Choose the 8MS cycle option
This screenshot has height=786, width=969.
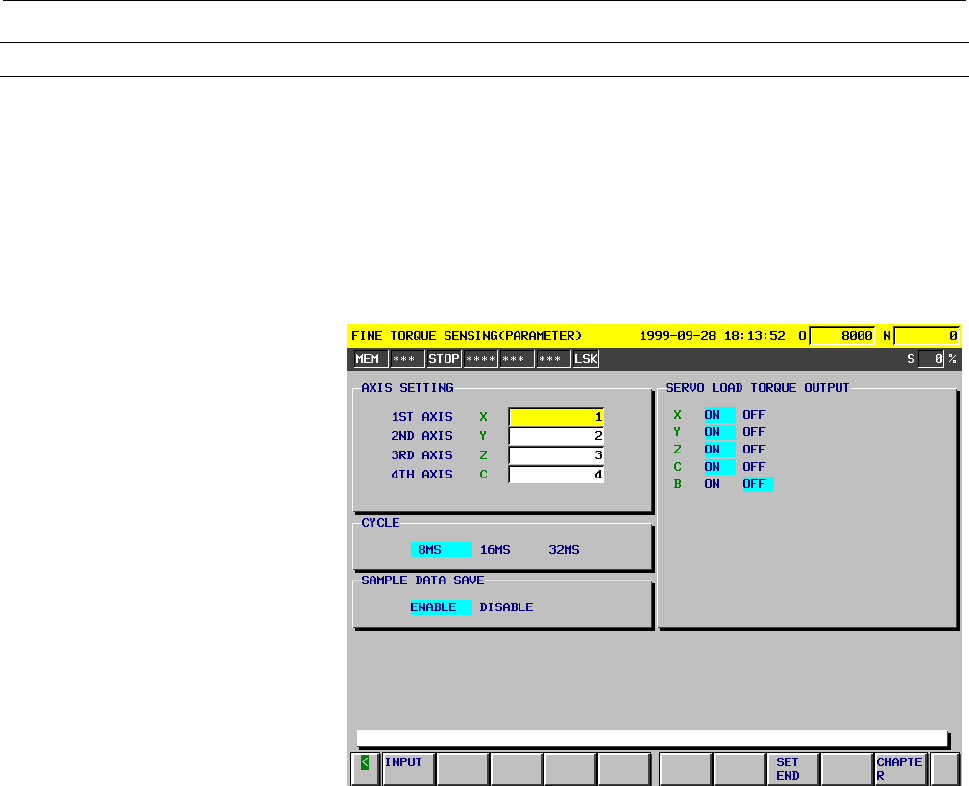[x=441, y=550]
